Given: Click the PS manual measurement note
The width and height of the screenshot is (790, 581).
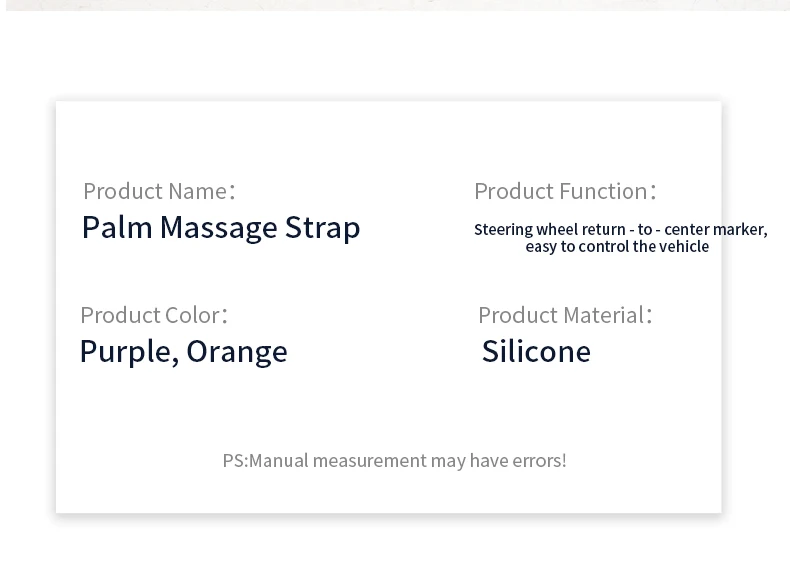Looking at the screenshot, I should [x=394, y=461].
